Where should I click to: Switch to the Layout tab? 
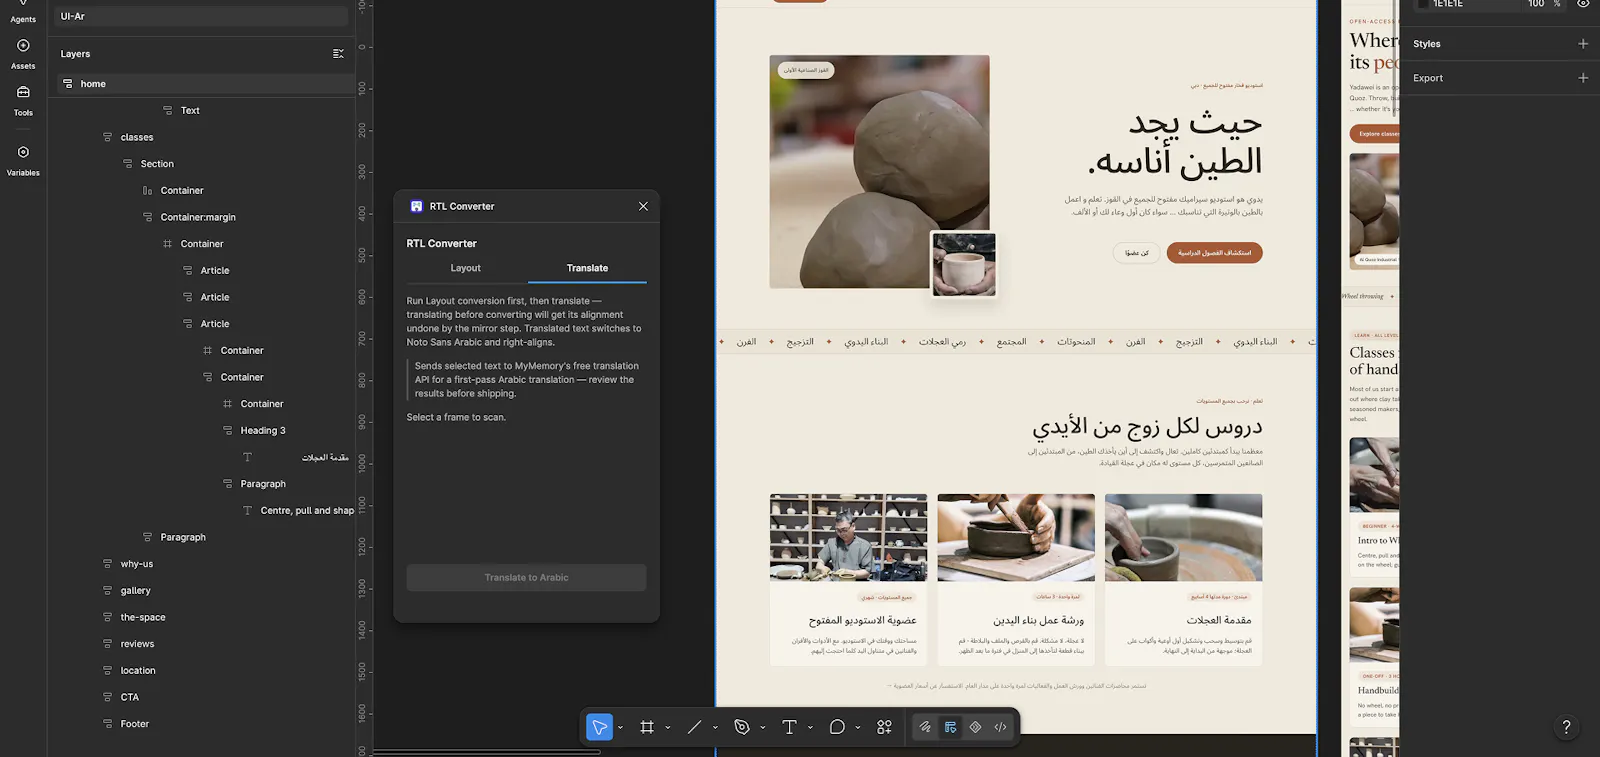[466, 268]
